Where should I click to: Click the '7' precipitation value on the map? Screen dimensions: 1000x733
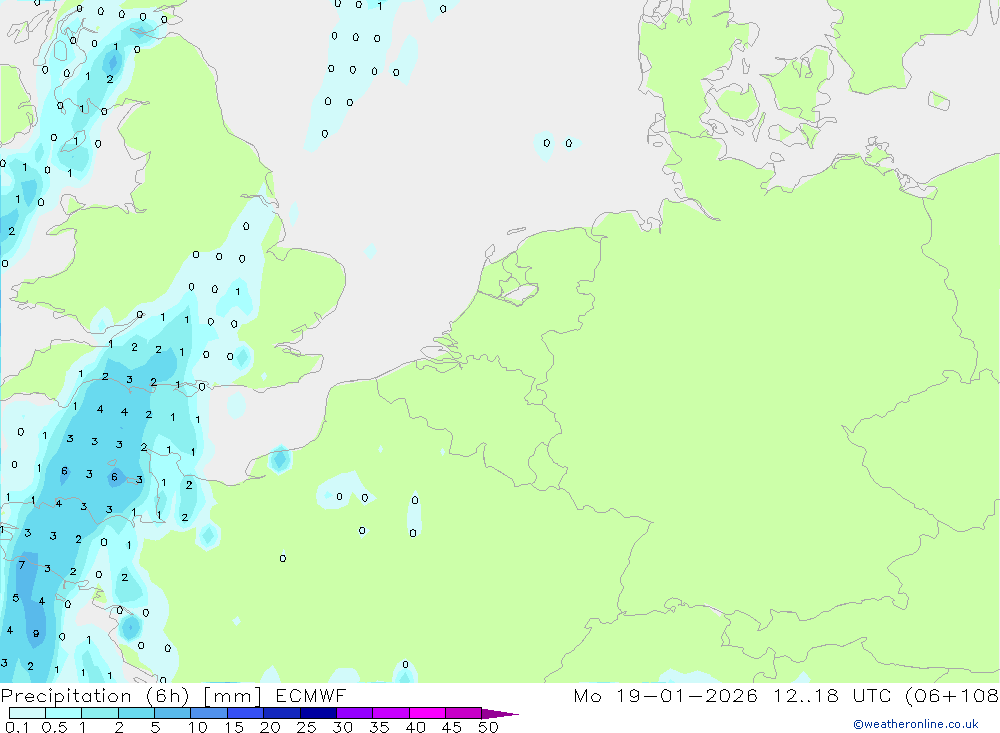click(22, 565)
